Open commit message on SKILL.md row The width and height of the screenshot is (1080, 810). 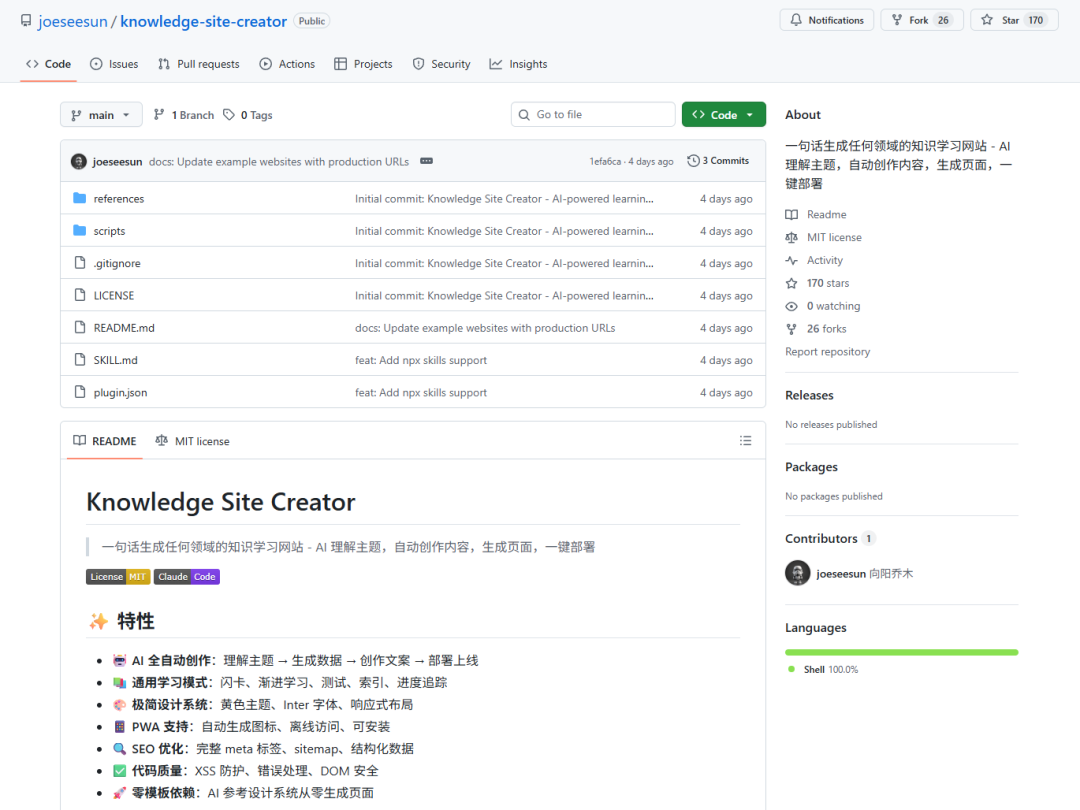421,361
